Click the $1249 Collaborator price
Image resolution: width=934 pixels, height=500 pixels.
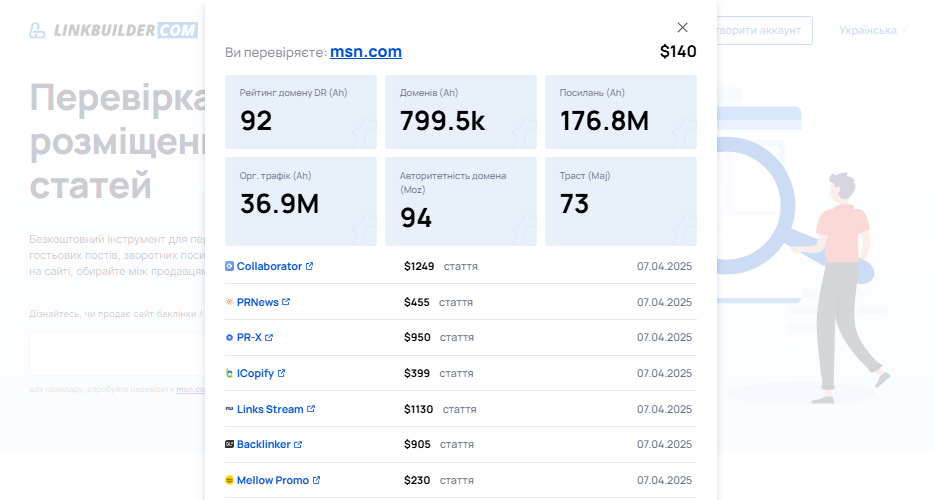click(x=419, y=266)
